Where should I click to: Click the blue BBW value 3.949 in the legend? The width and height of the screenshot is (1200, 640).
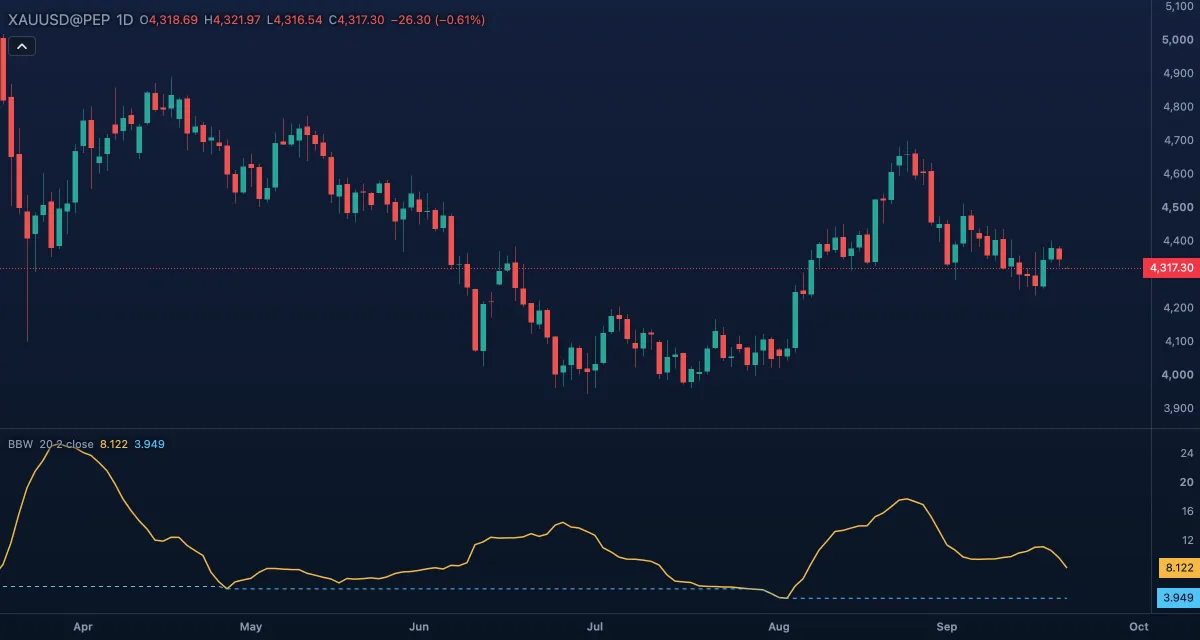[x=149, y=443]
